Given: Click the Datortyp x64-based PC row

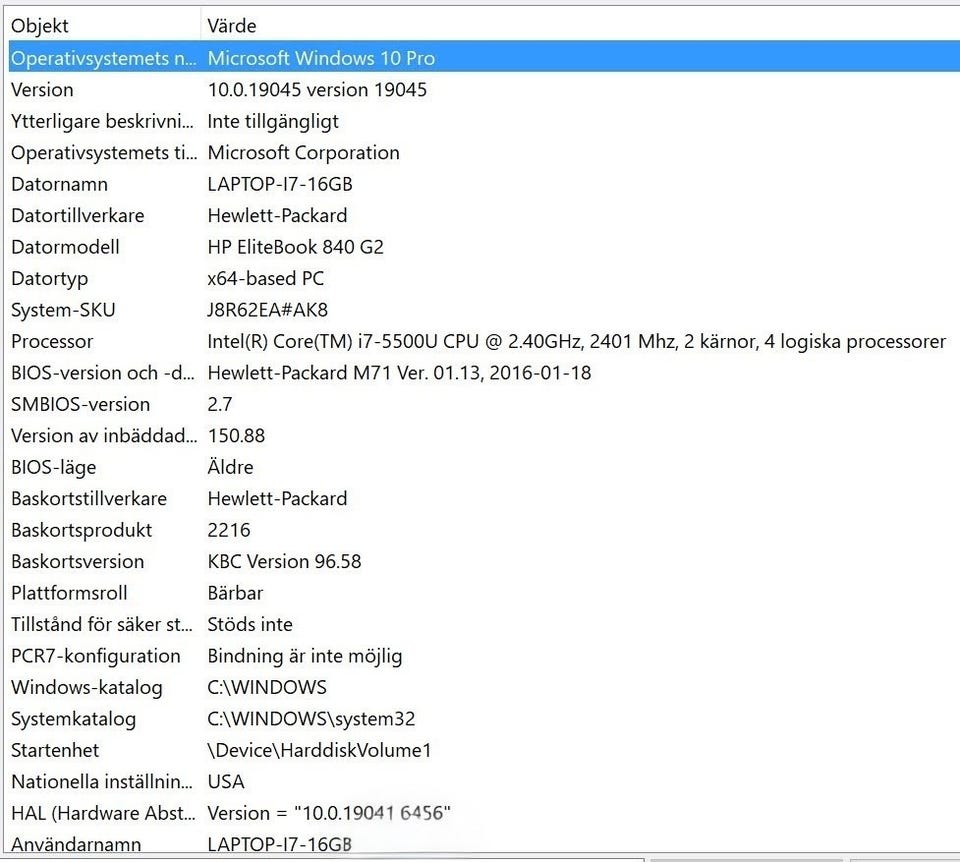Looking at the screenshot, I should click(265, 278).
